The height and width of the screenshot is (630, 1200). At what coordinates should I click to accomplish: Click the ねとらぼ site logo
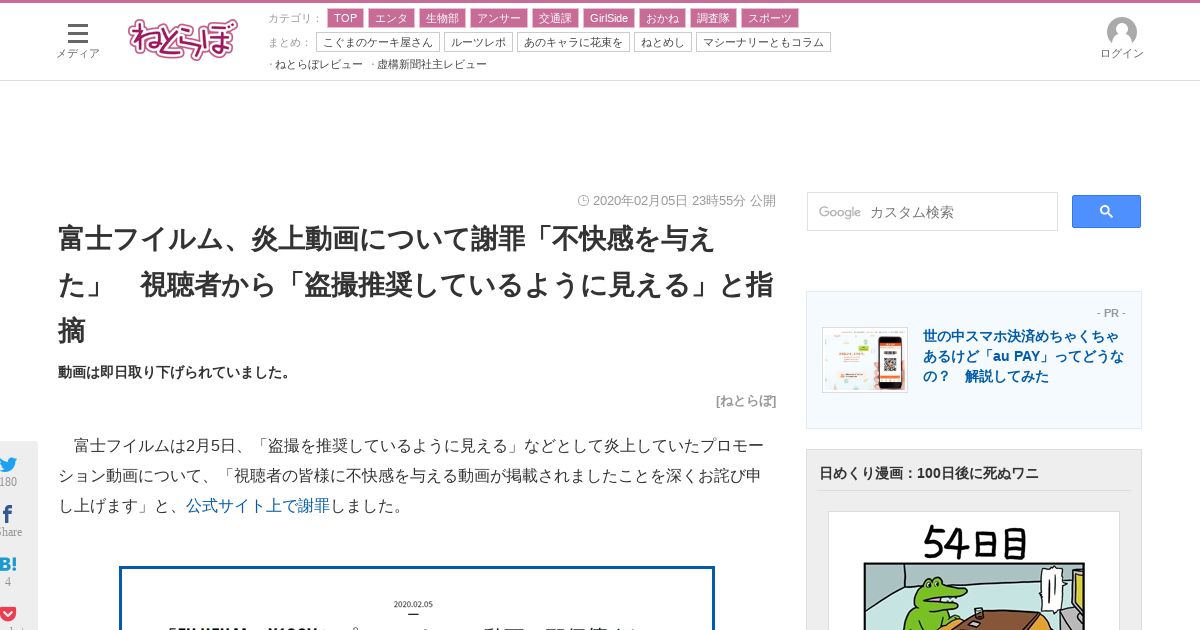[182, 39]
